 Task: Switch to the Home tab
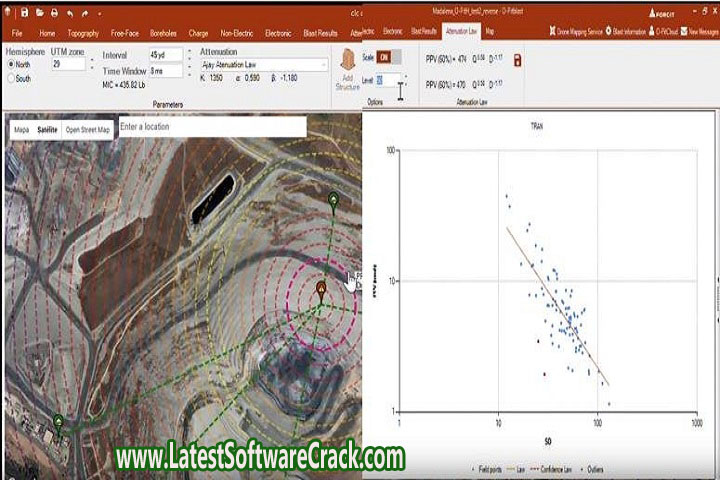(47, 33)
